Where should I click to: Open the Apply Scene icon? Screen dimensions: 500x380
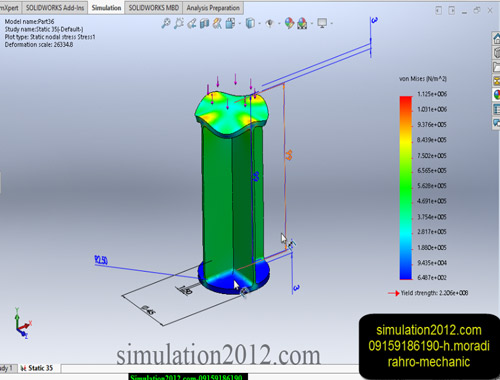pos(302,23)
